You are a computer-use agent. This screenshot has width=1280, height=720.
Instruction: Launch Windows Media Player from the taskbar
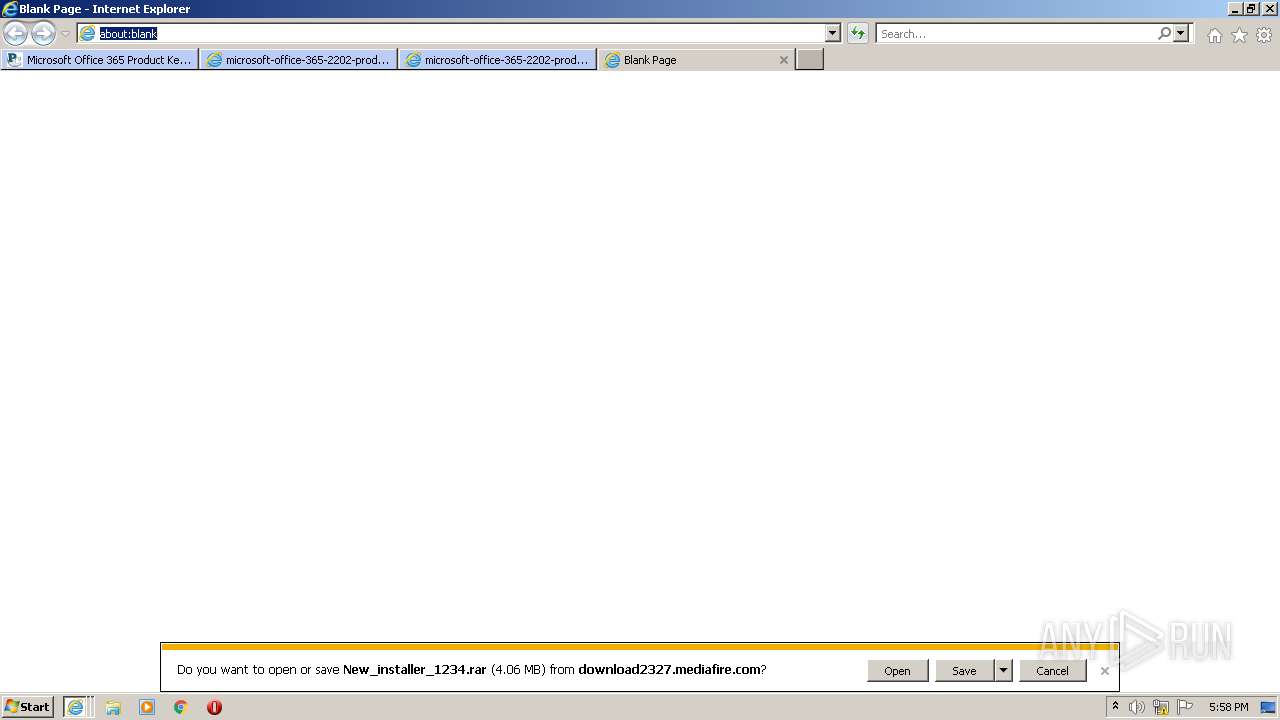[x=147, y=707]
